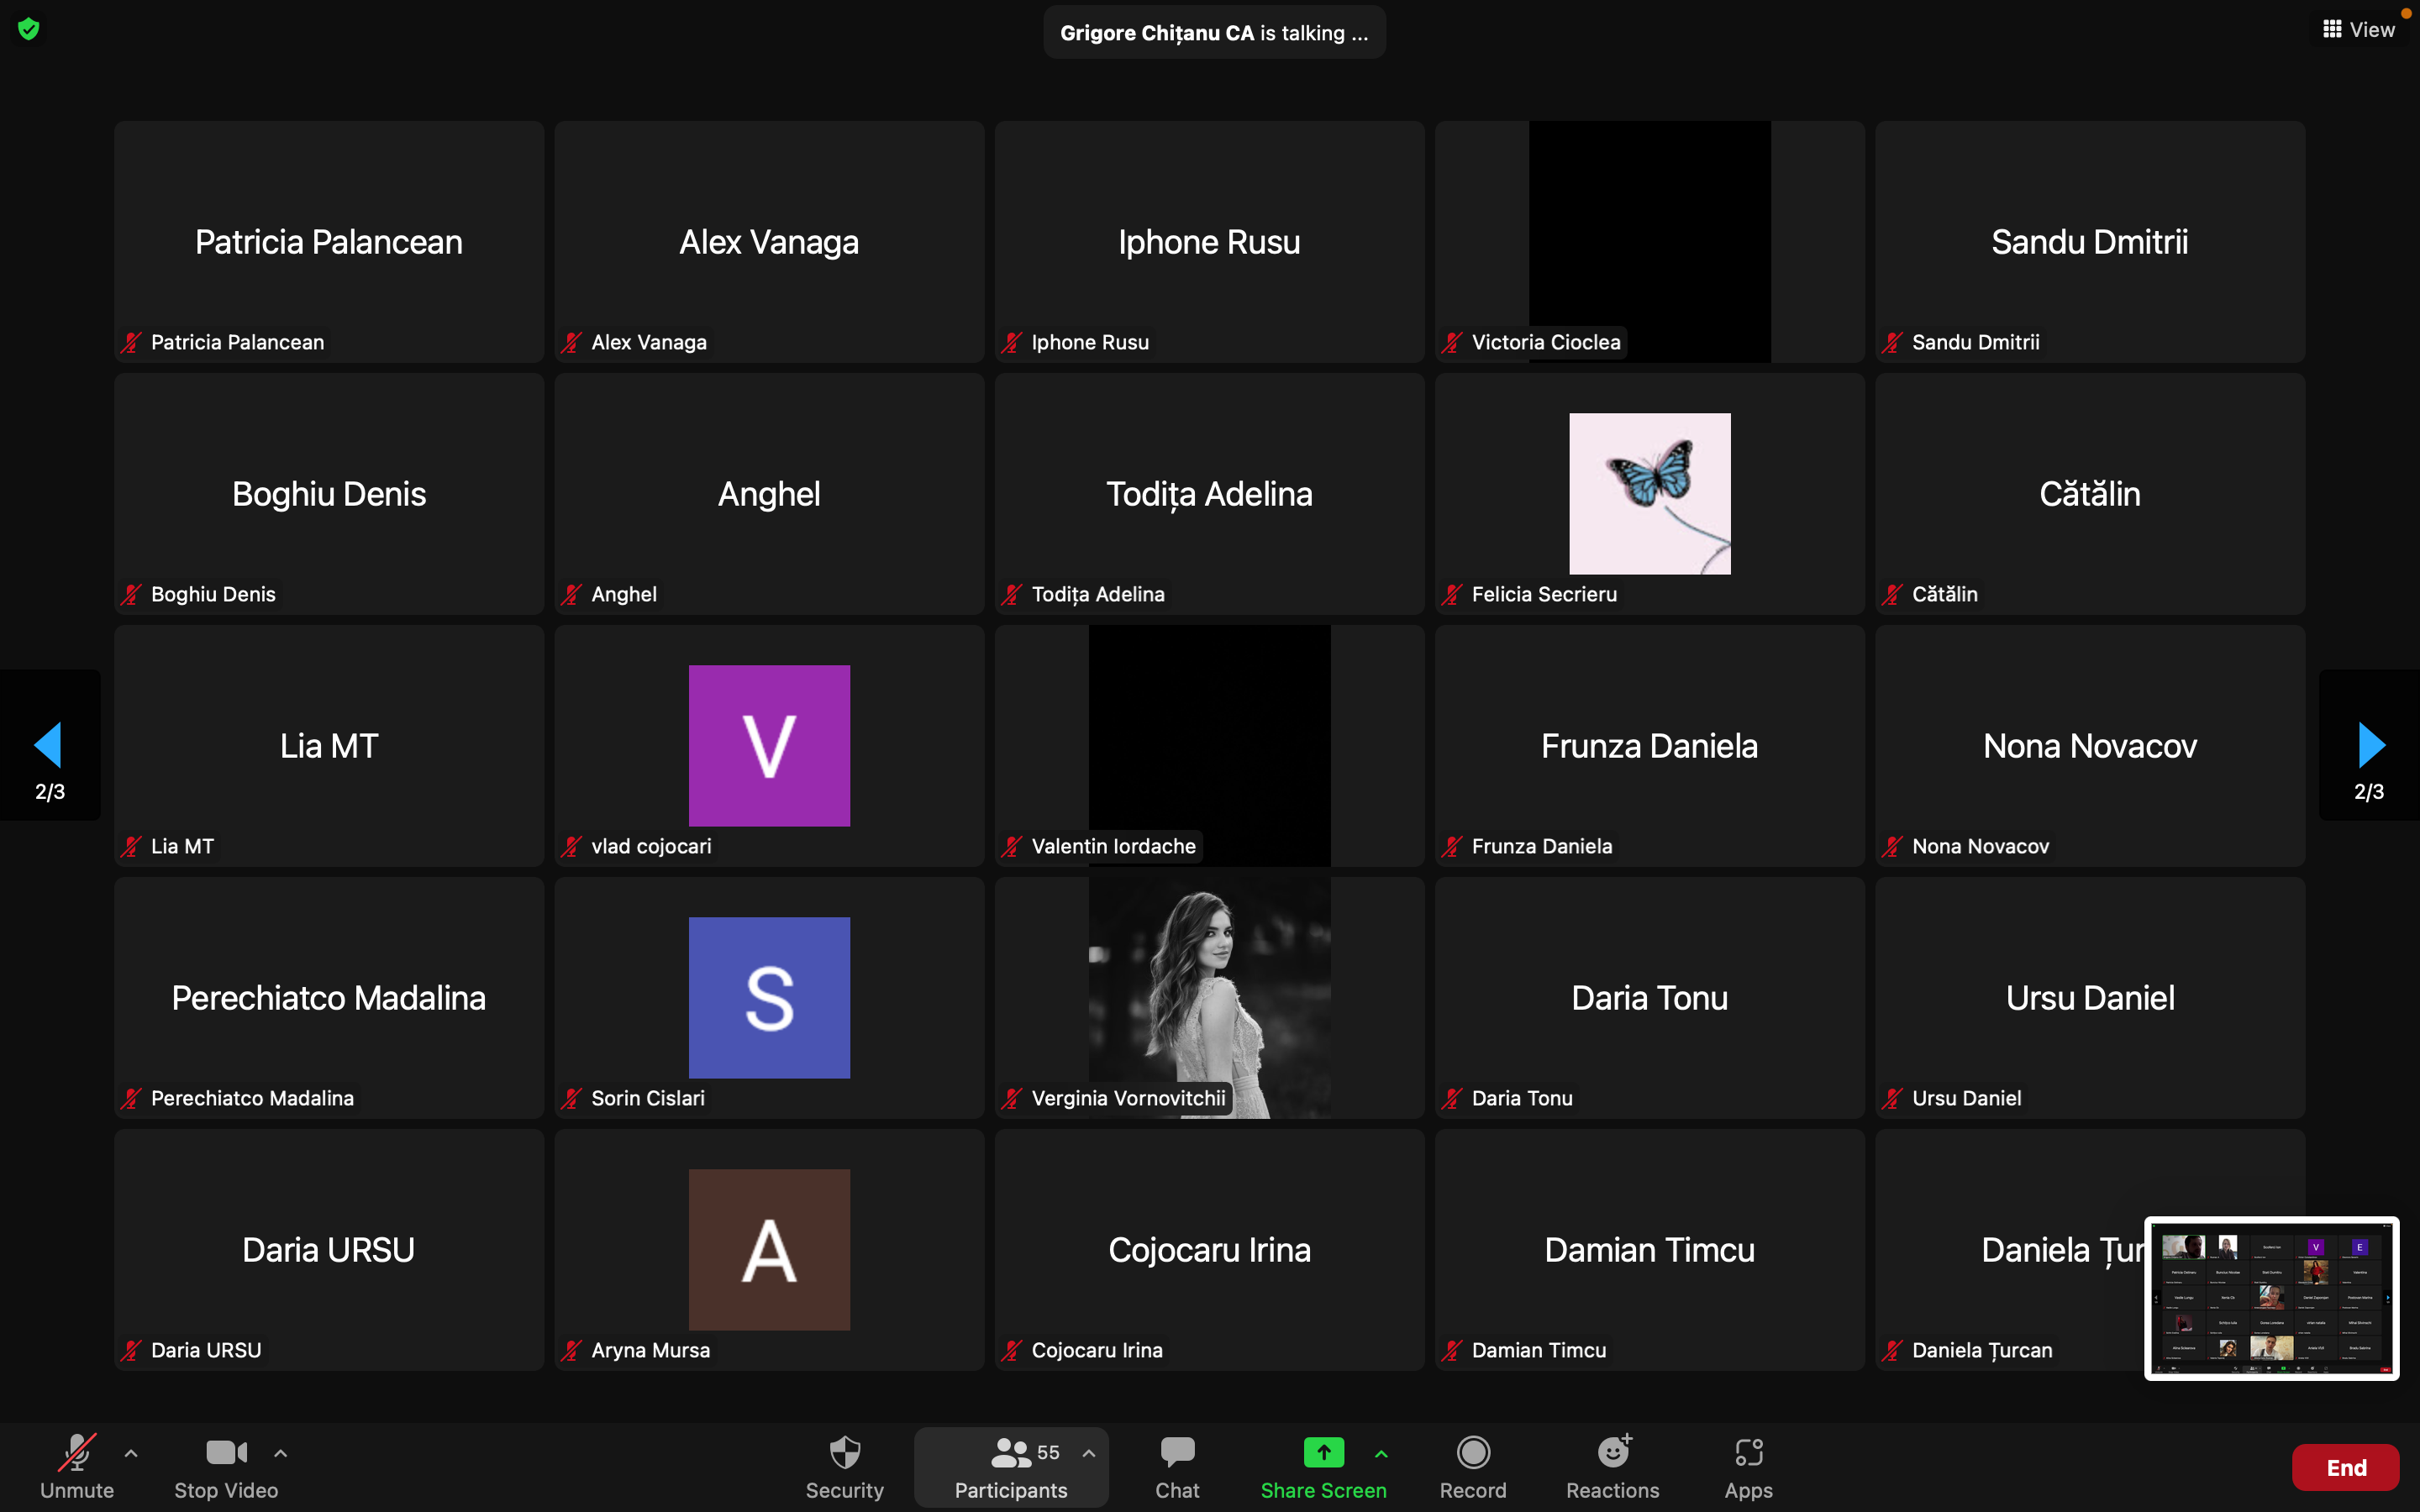Expand share options caret beside Share Screen
Viewport: 2420px width, 1512px height.
pos(1381,1453)
